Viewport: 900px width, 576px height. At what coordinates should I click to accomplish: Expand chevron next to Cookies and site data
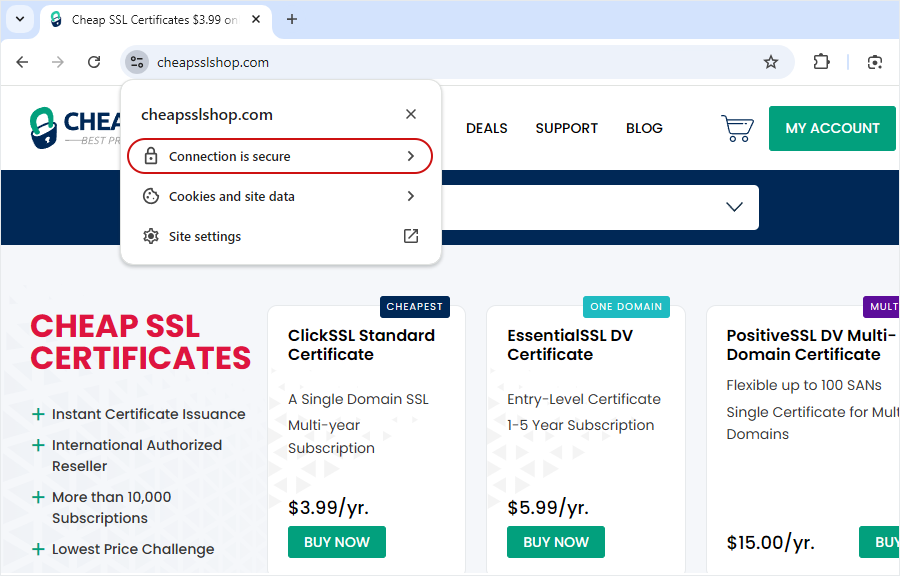411,196
